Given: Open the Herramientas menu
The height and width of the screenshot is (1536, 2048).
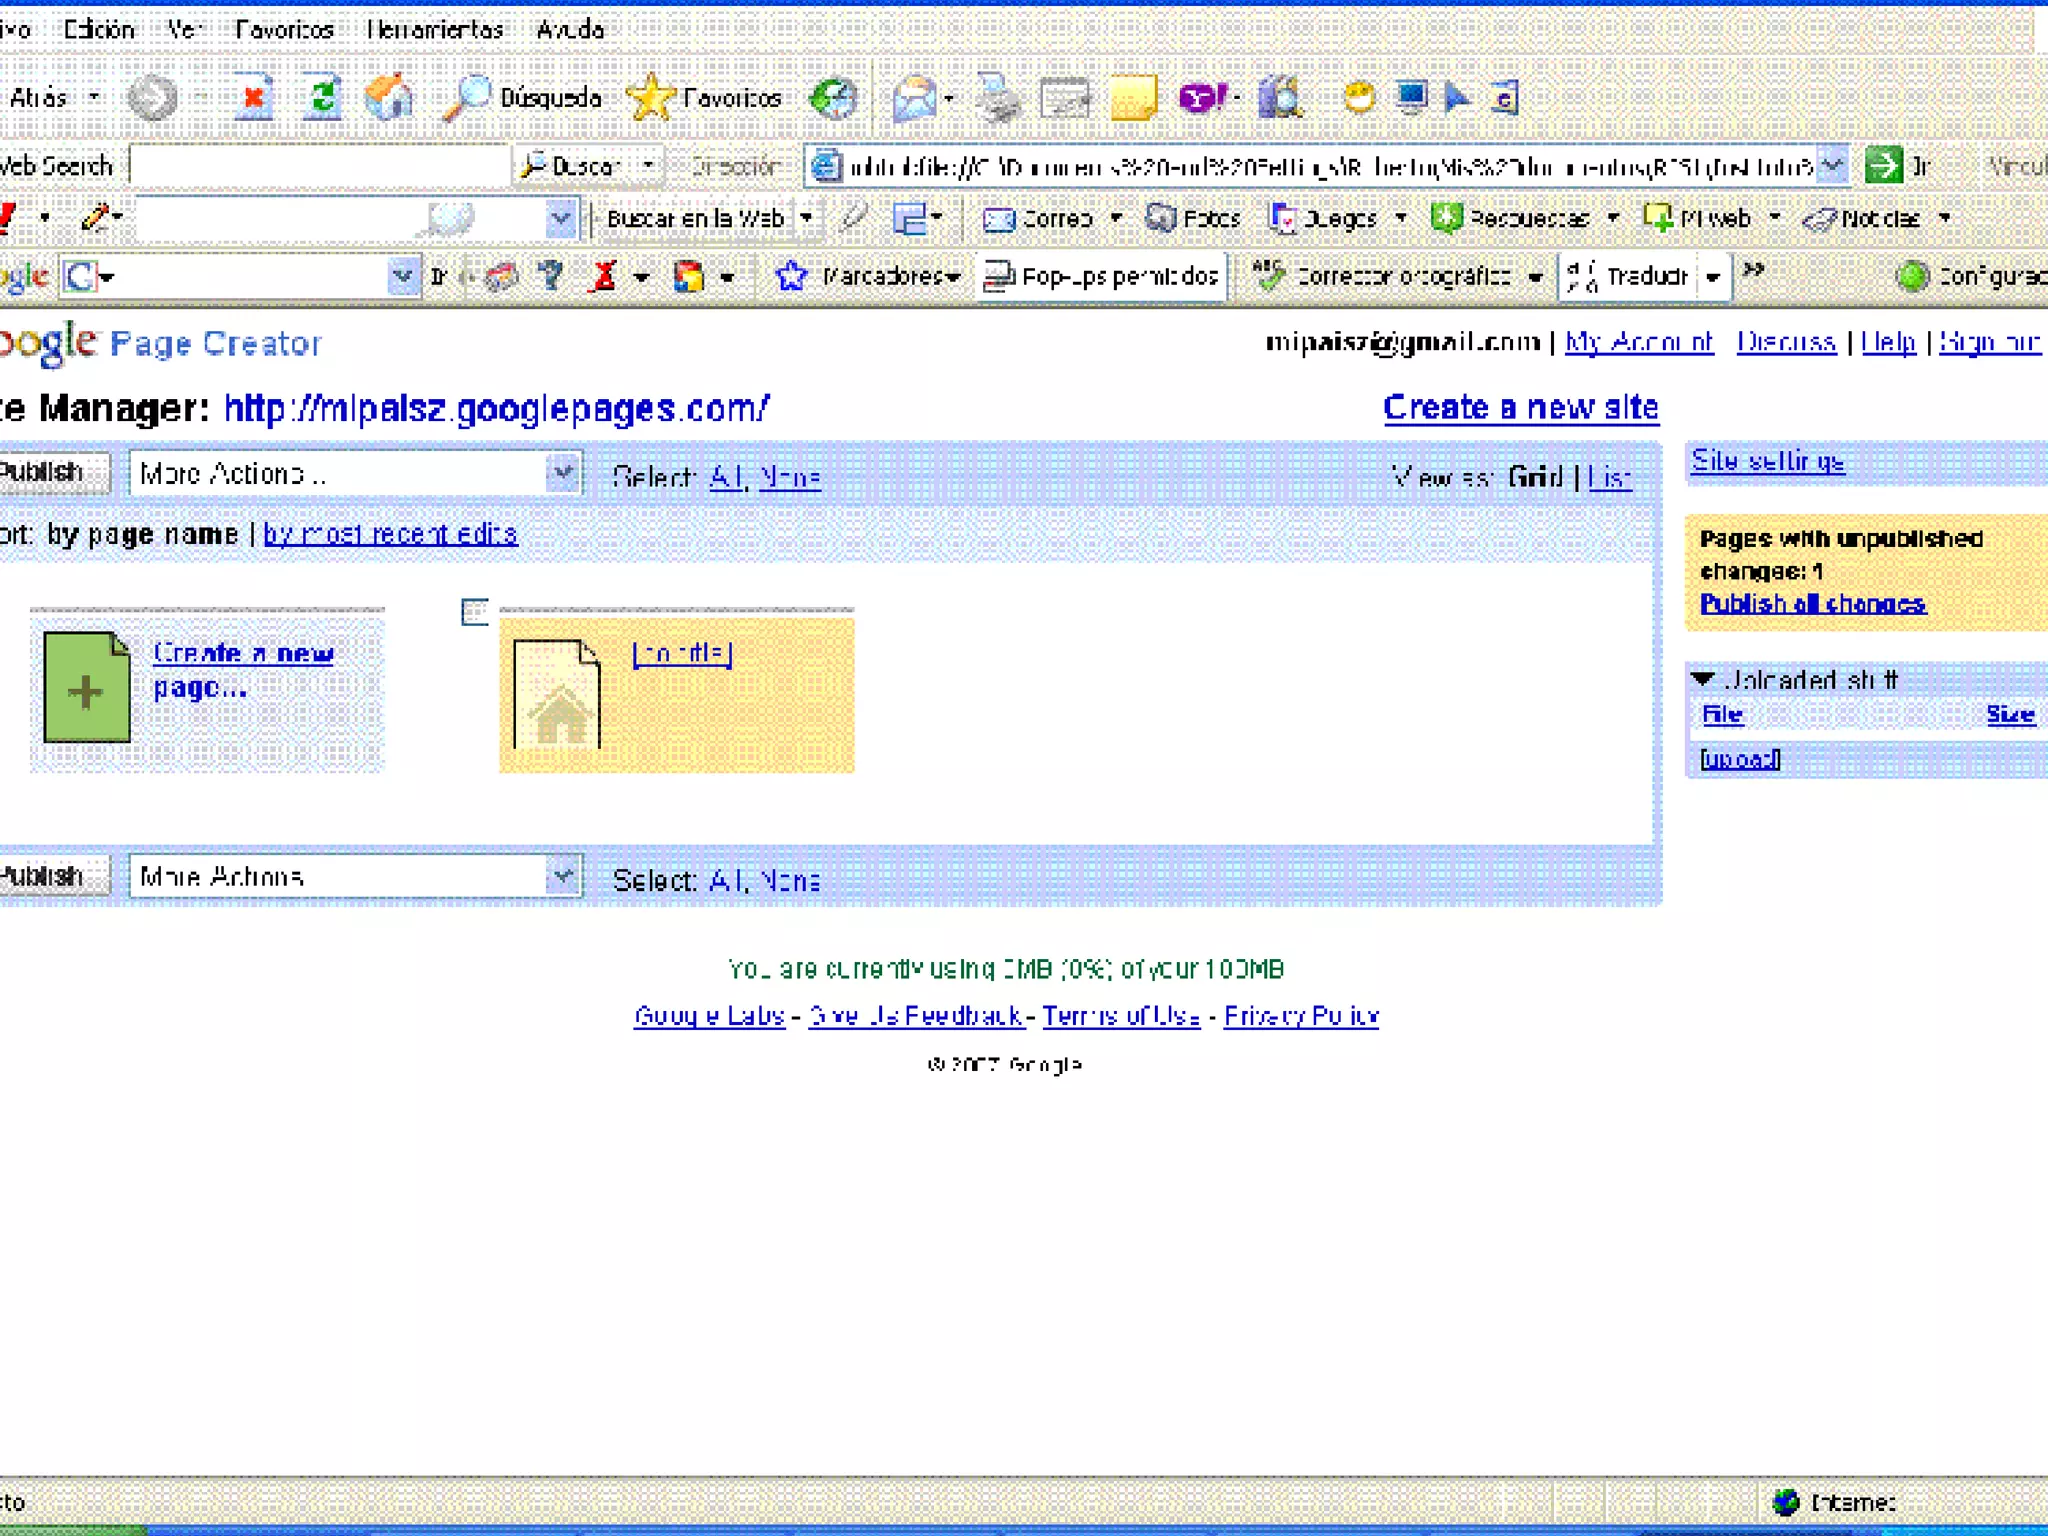Looking at the screenshot, I should tap(435, 29).
